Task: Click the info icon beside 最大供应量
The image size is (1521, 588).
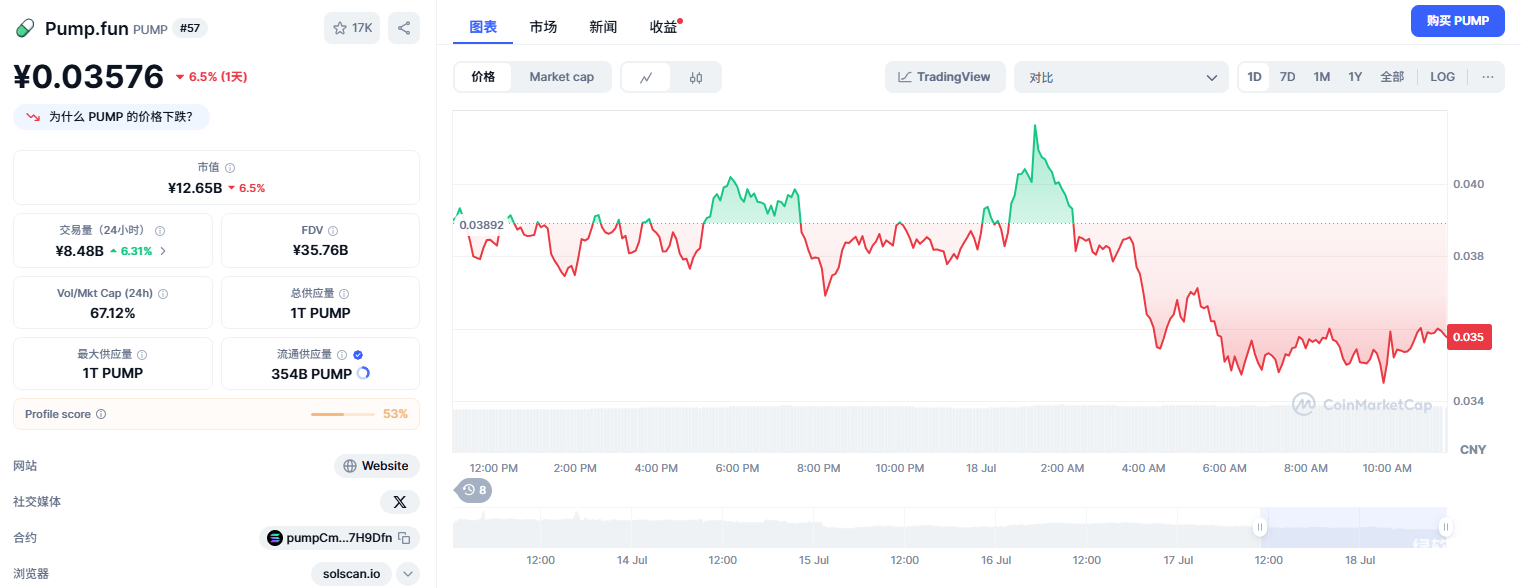Action: point(142,355)
